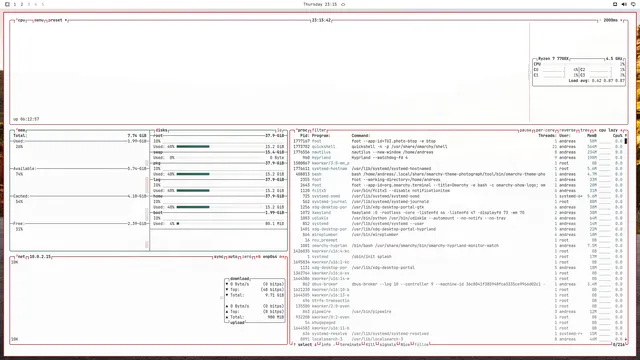The width and height of the screenshot is (640, 360).
Task: Click the disks box label
Action: tap(162, 130)
